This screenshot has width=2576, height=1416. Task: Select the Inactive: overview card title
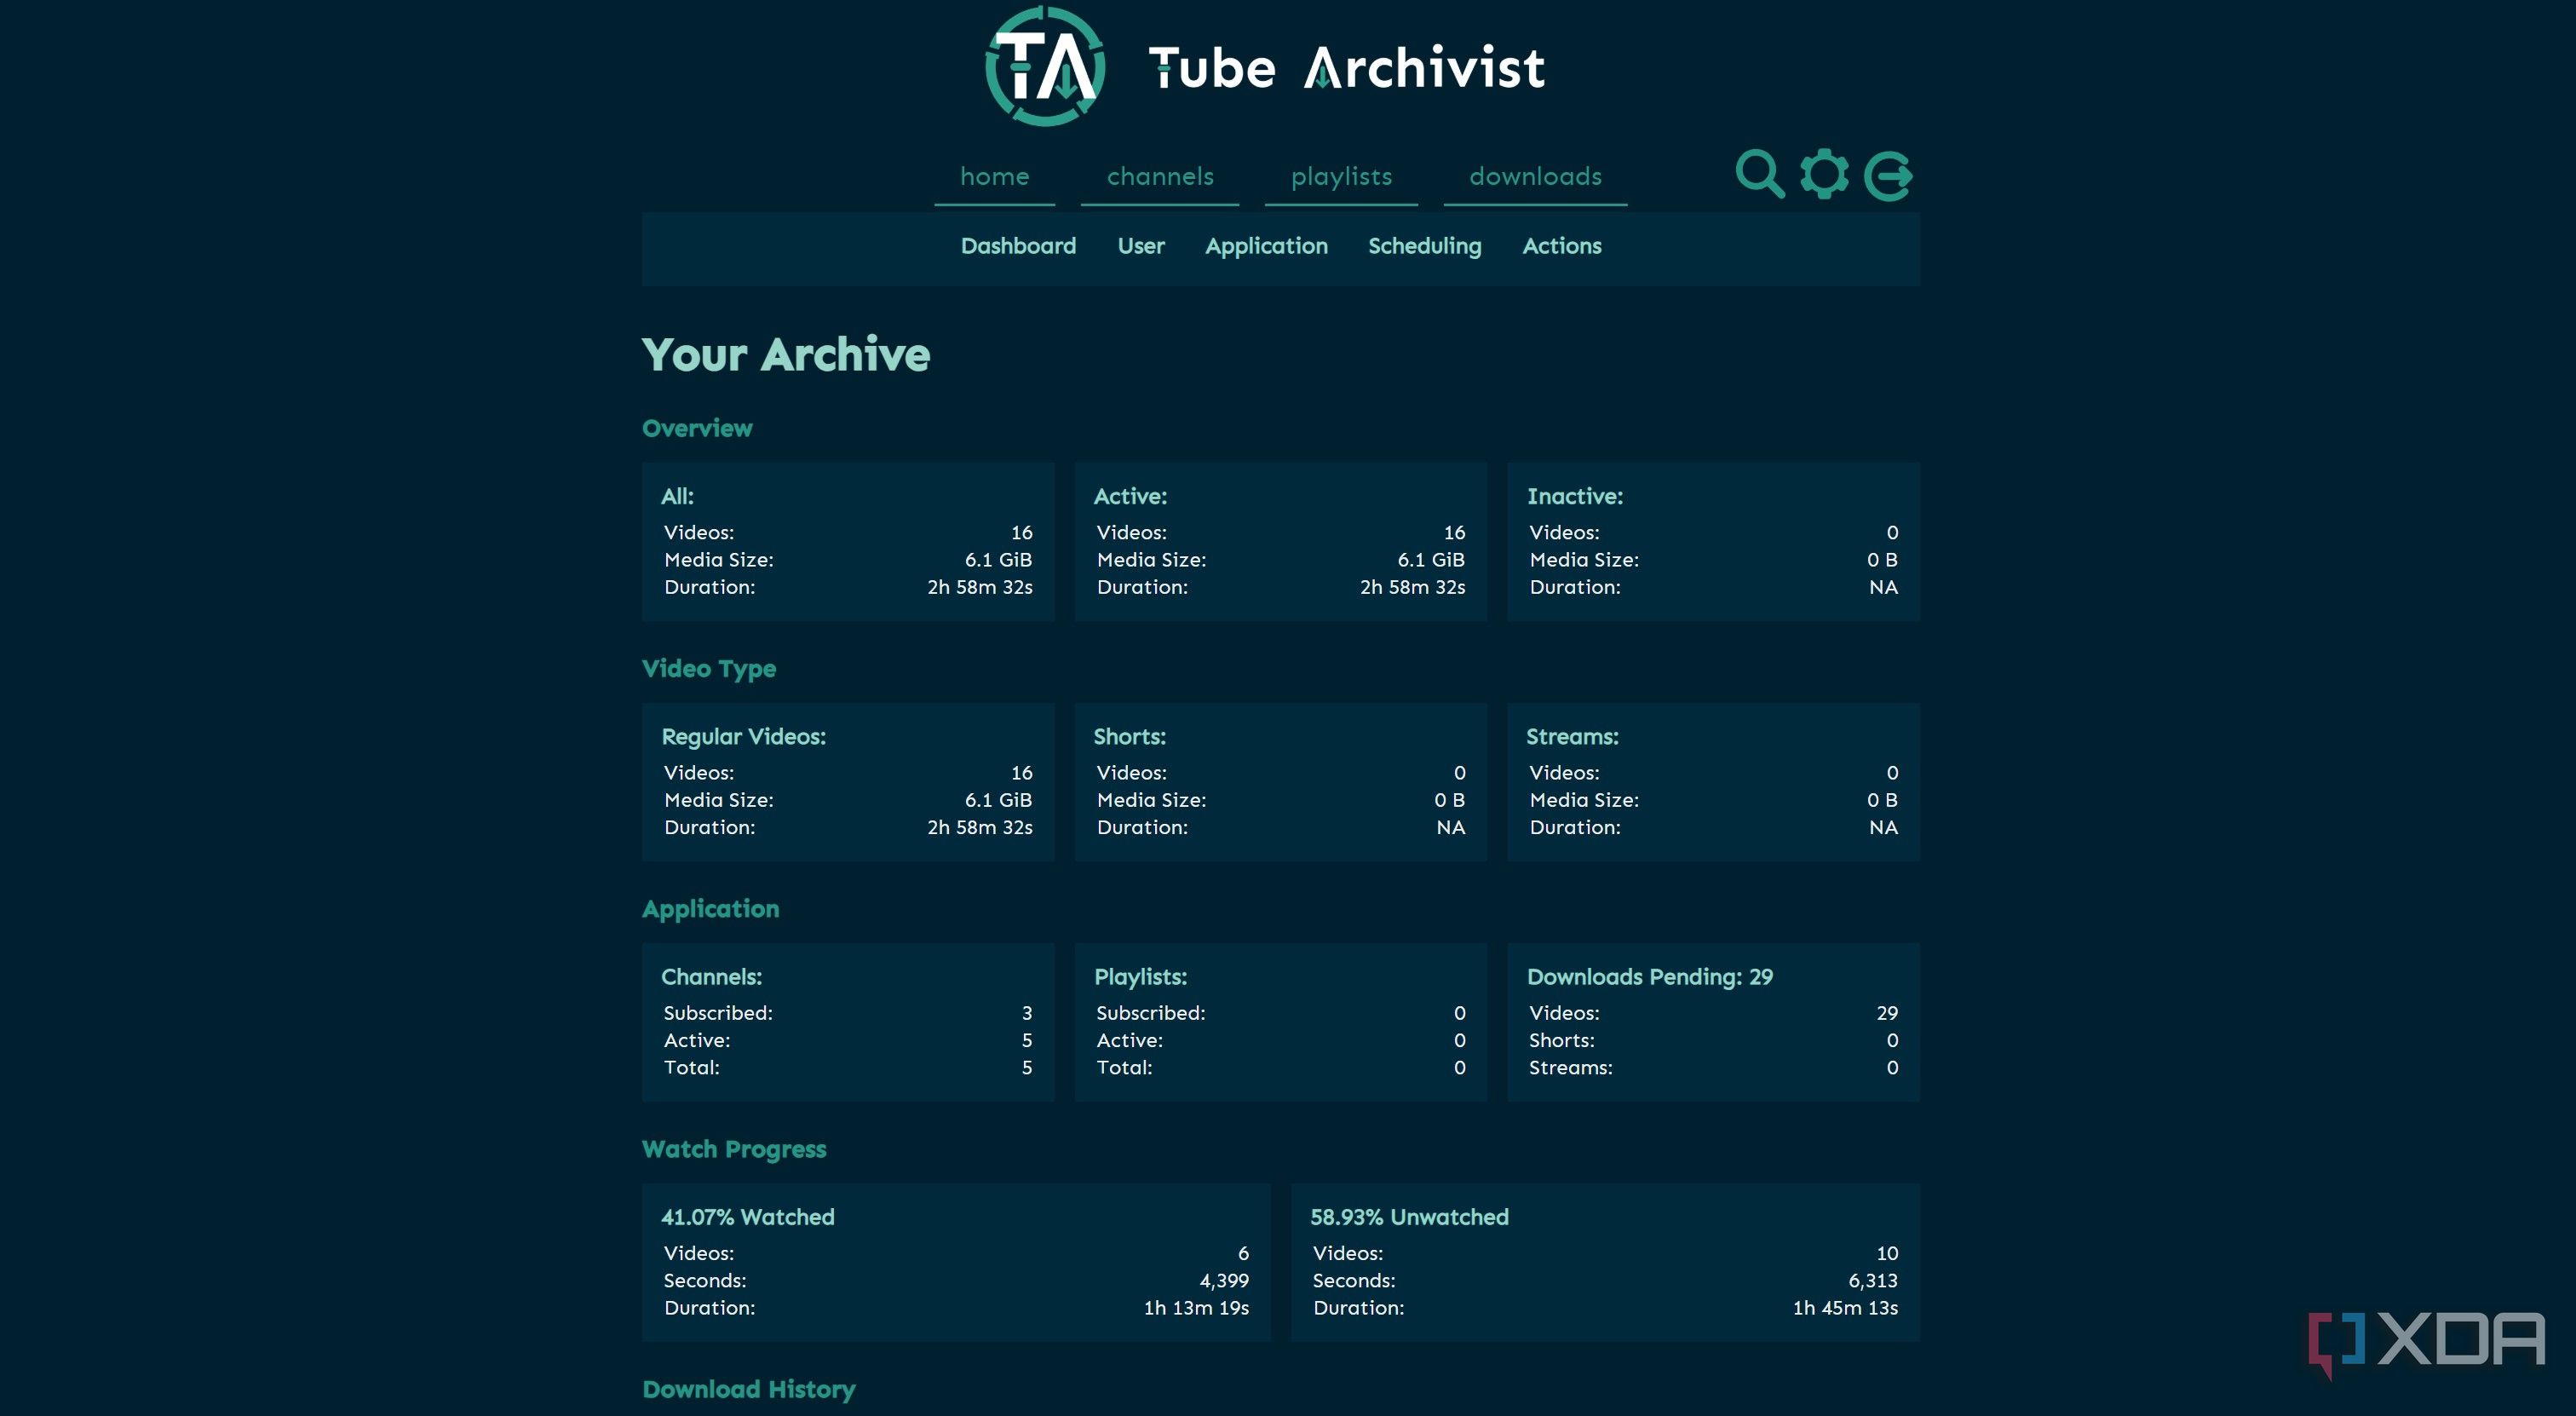tap(1575, 496)
